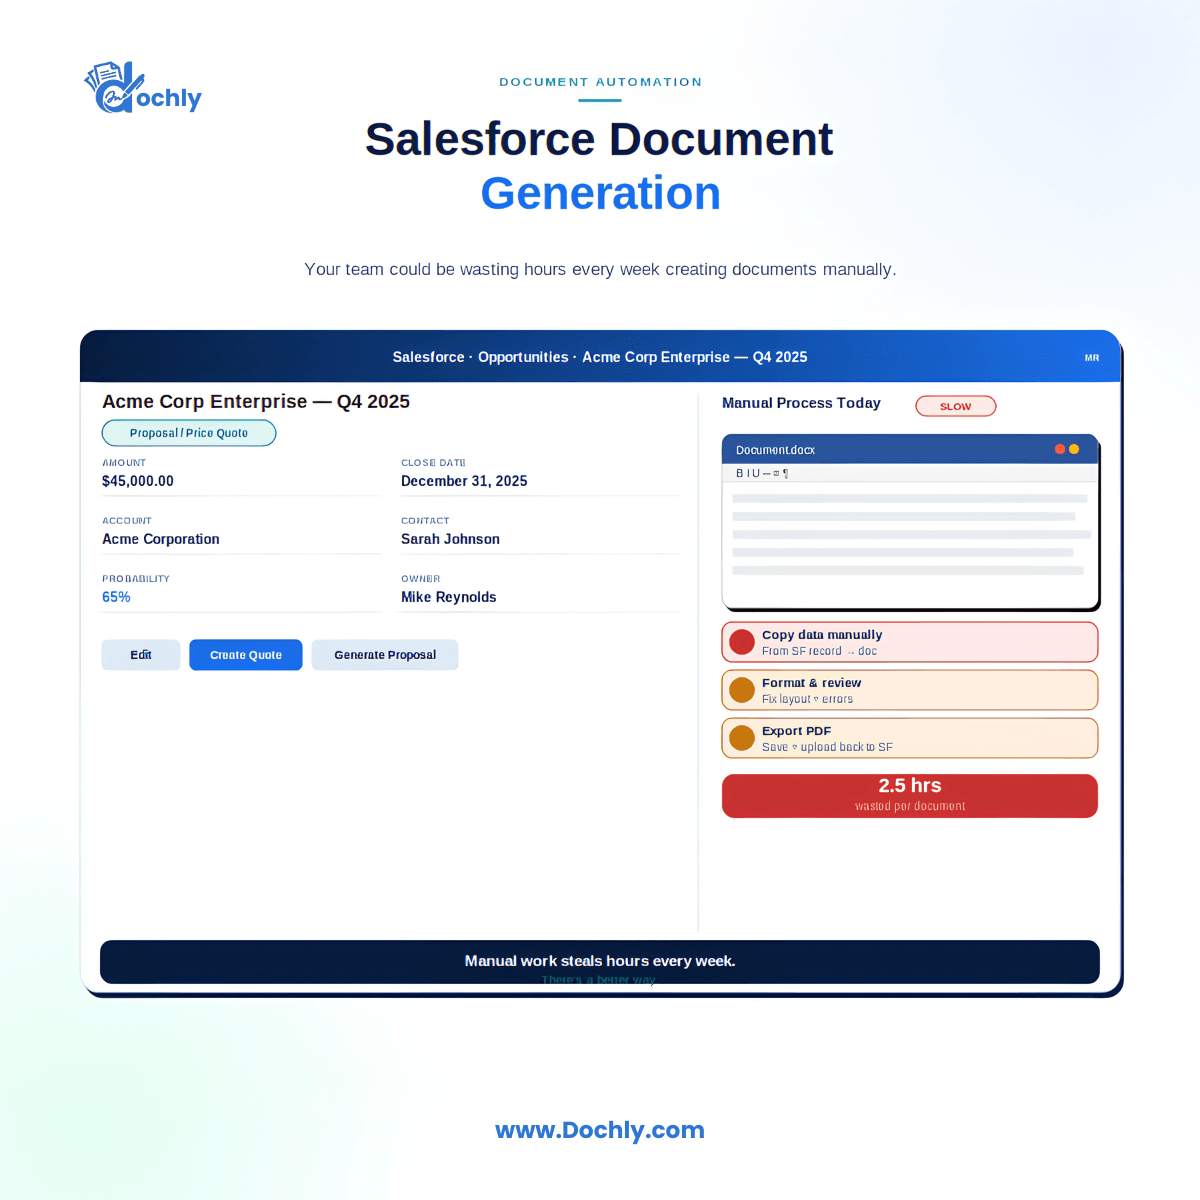The height and width of the screenshot is (1200, 1200).
Task: Click Acme Corp Enterprise — Q4 2025 breadcrumb
Action: click(x=695, y=357)
